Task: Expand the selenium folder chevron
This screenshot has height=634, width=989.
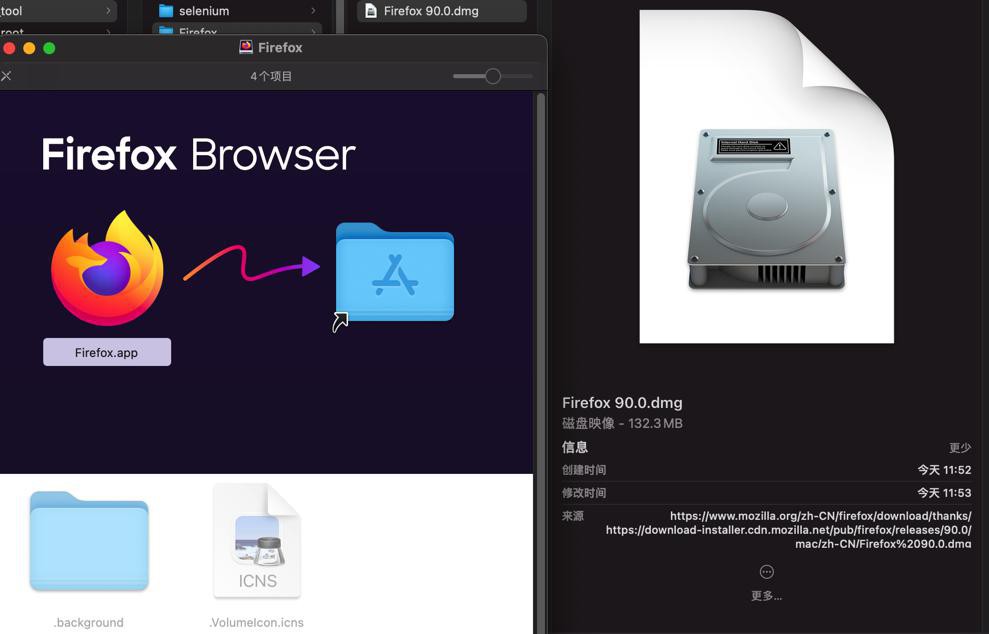Action: tap(313, 11)
